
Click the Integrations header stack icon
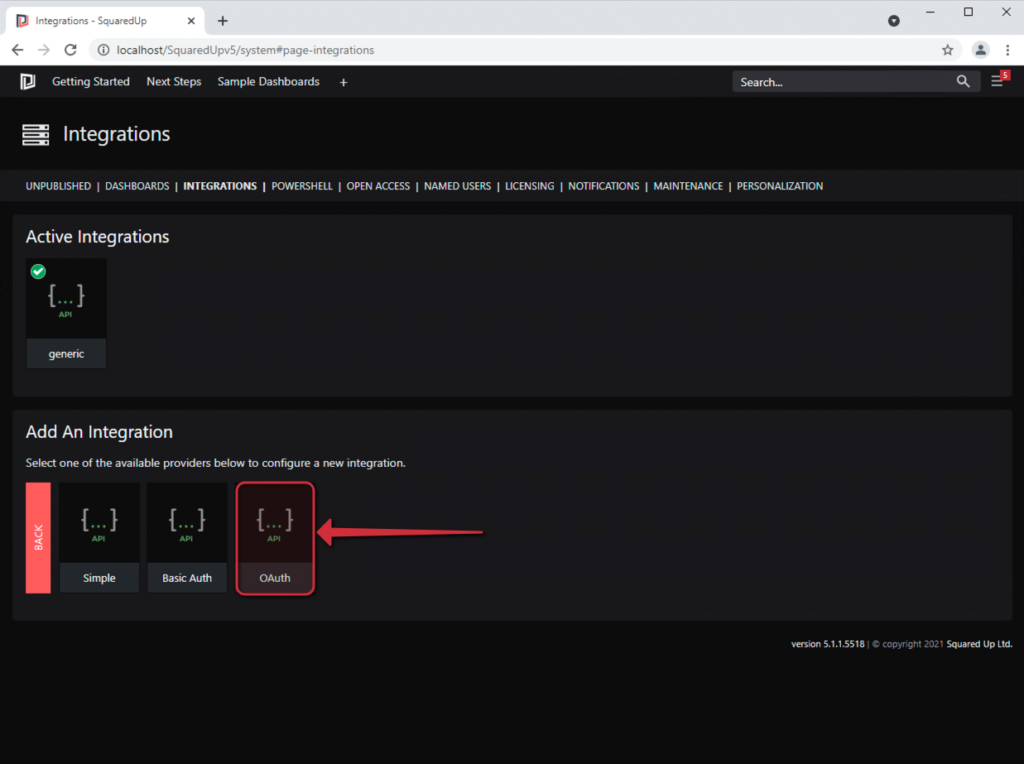click(35, 133)
